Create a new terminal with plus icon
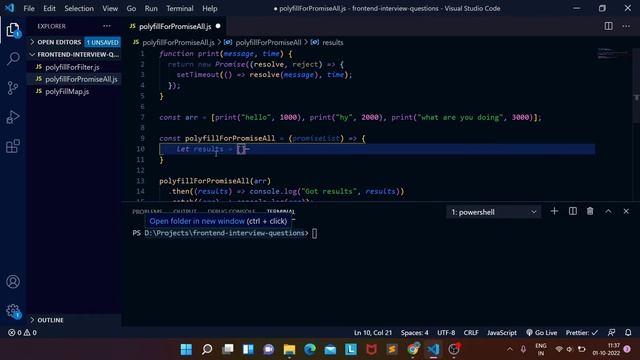This screenshot has height=360, width=640. [x=554, y=211]
